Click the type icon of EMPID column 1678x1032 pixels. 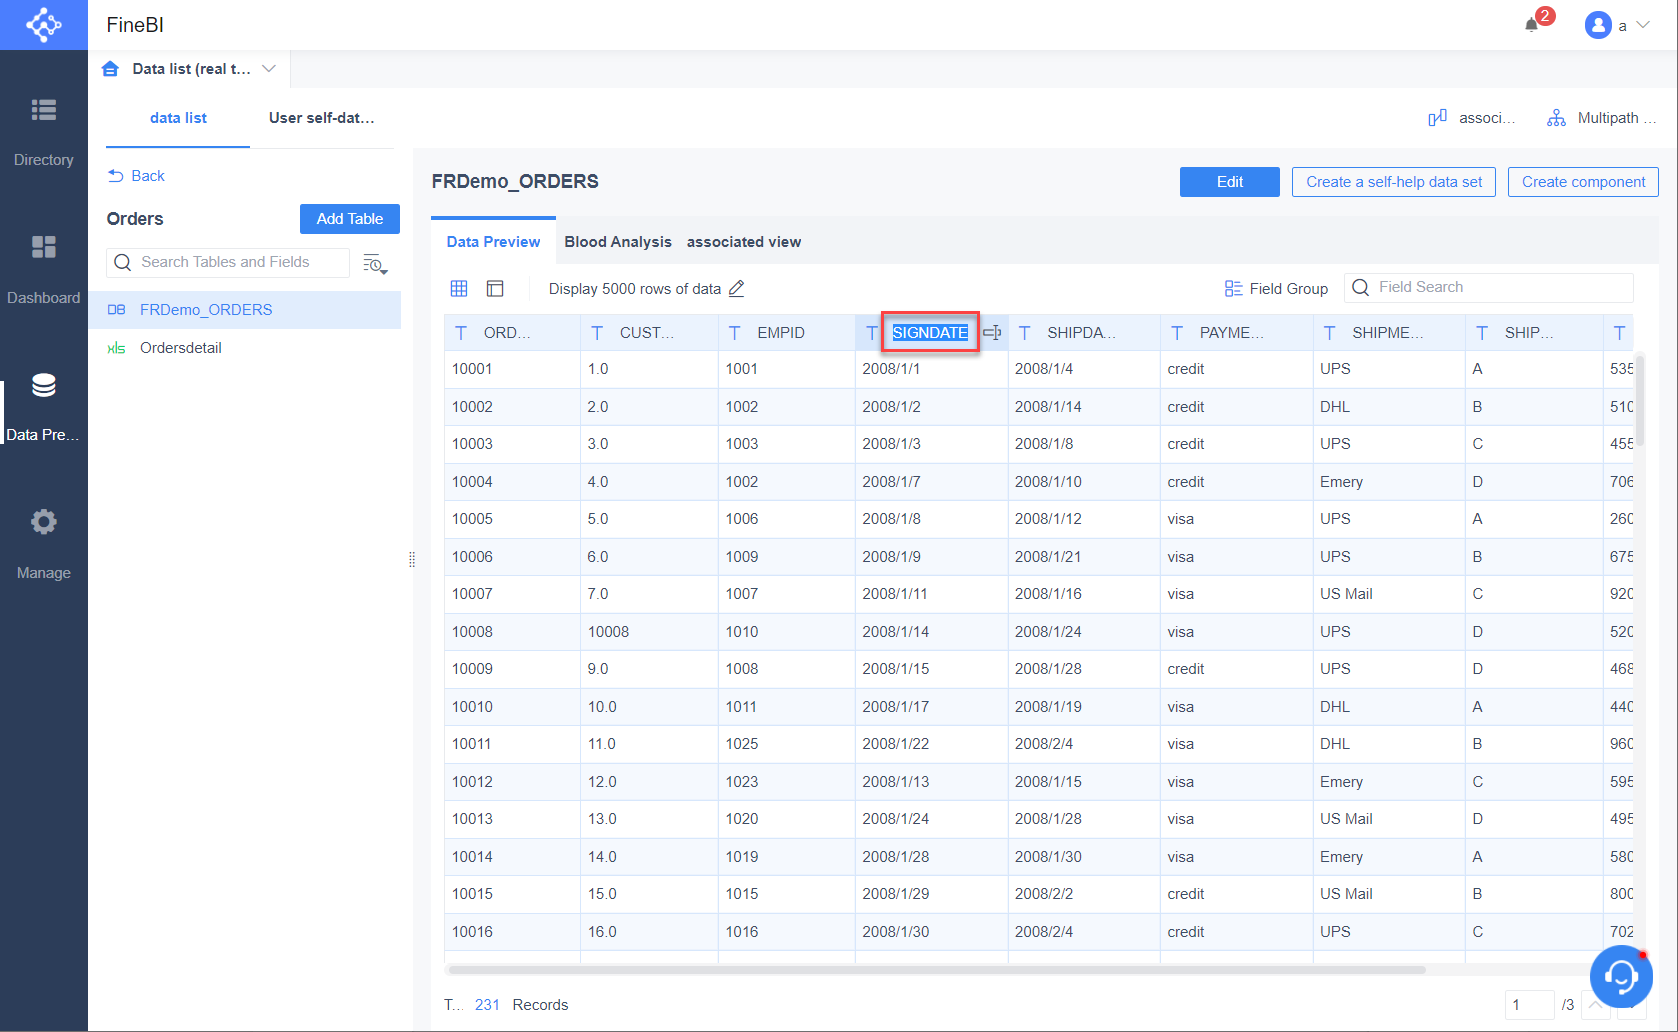click(735, 333)
